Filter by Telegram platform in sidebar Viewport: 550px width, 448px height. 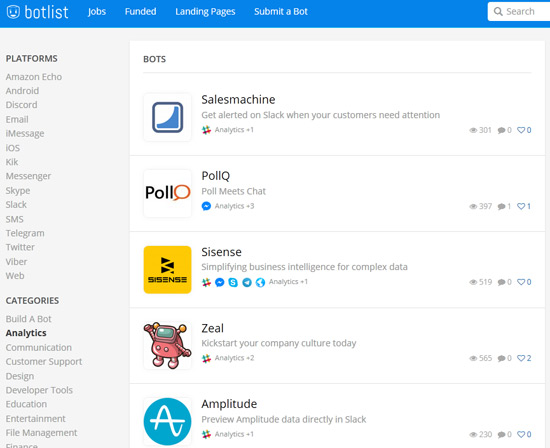click(x=25, y=233)
